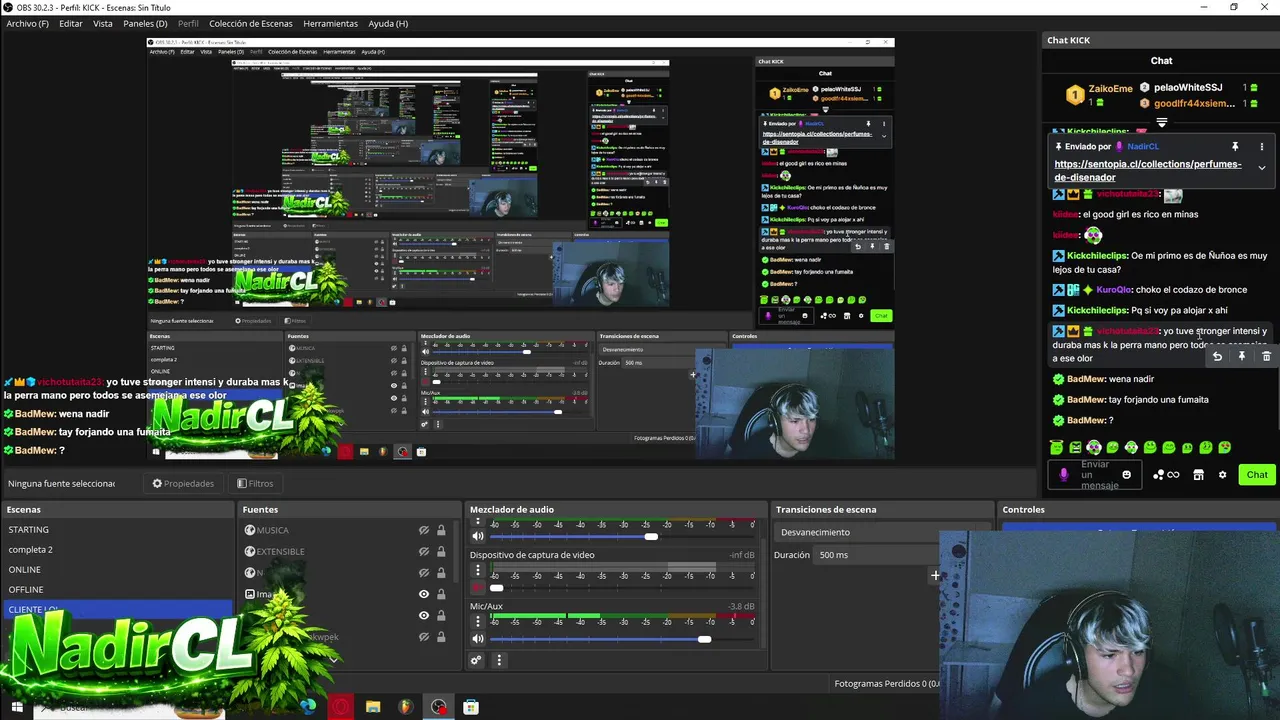Show the EXTENSIBLE source with its eye icon
The width and height of the screenshot is (1280, 720).
coord(424,551)
